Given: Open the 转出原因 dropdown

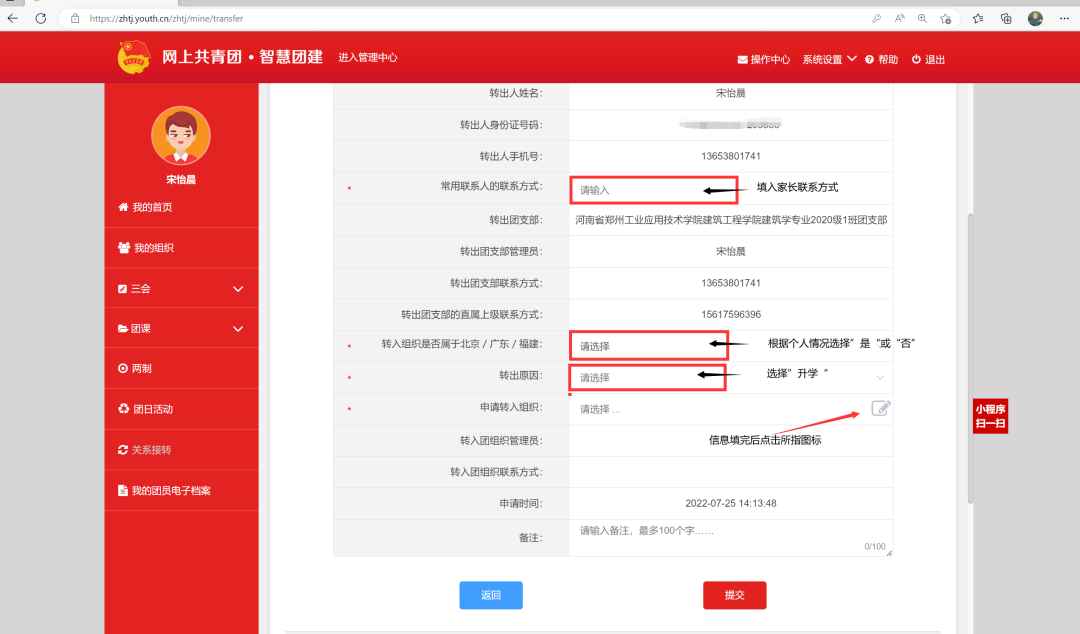Looking at the screenshot, I should tap(730, 377).
